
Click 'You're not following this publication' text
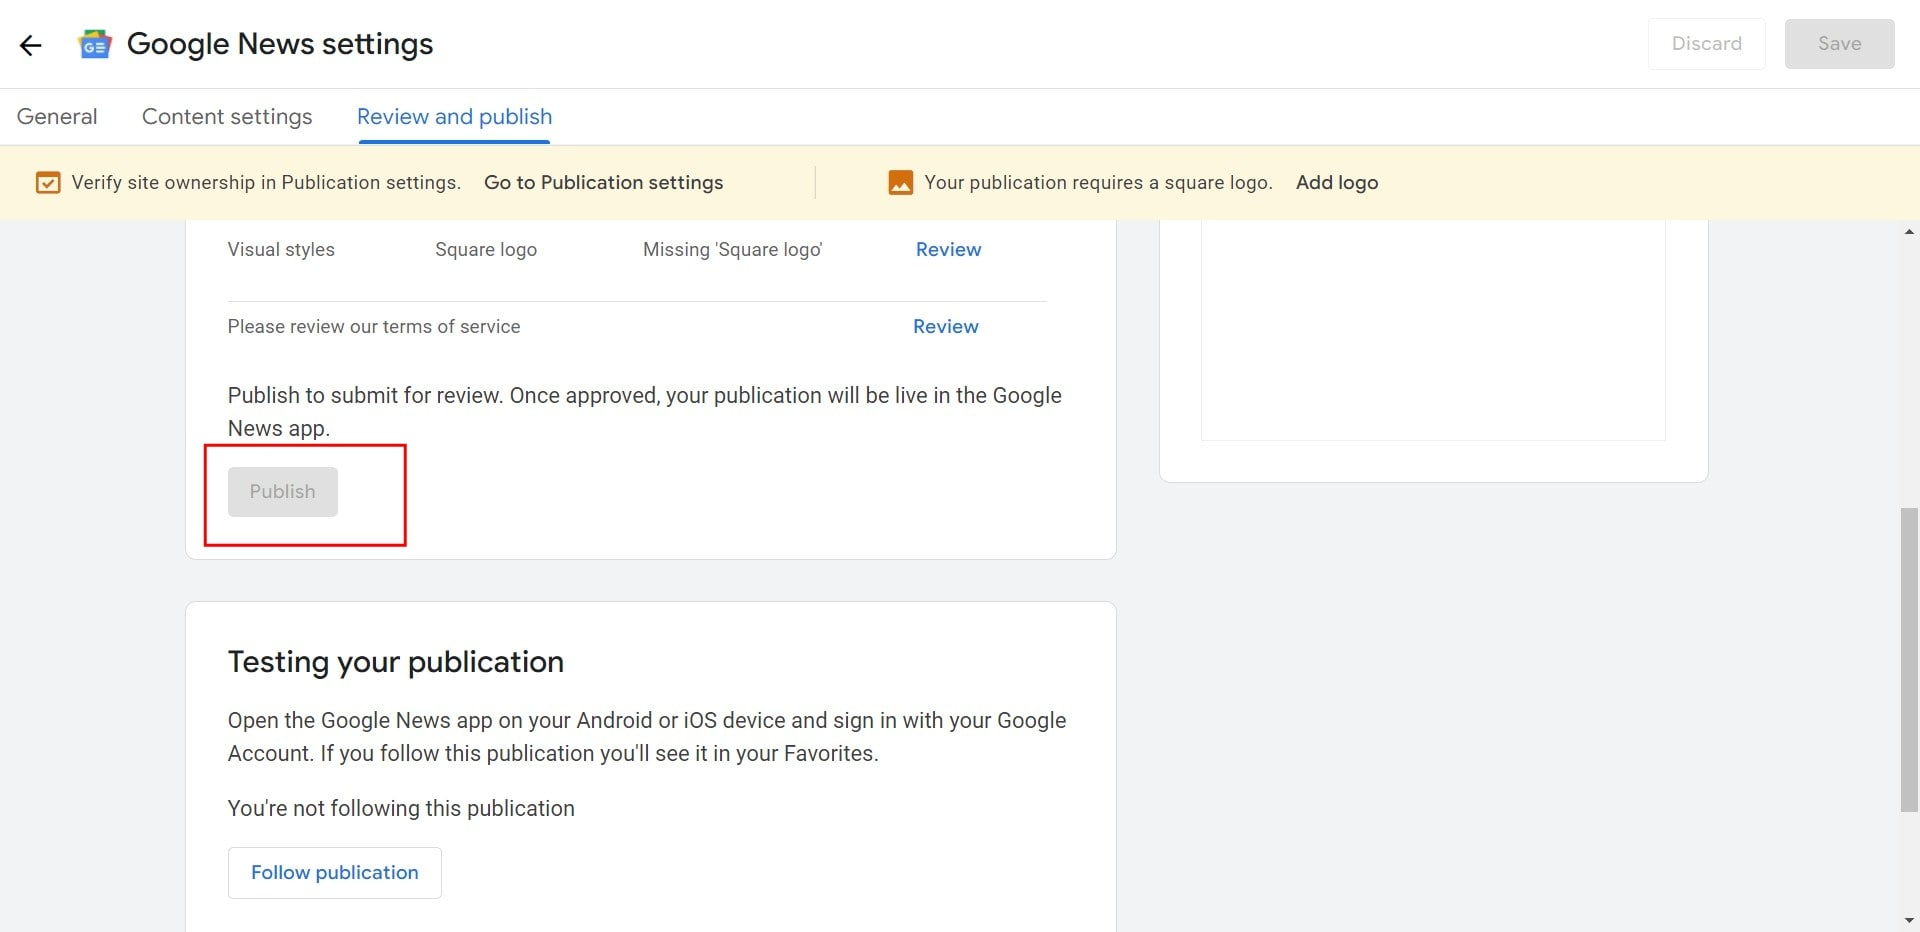coord(401,809)
